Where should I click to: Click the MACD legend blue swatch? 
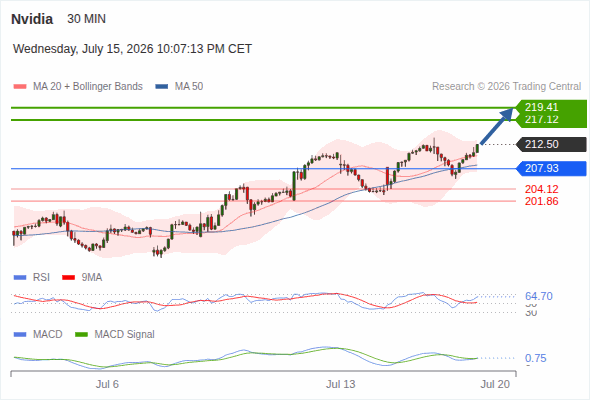tap(20, 334)
